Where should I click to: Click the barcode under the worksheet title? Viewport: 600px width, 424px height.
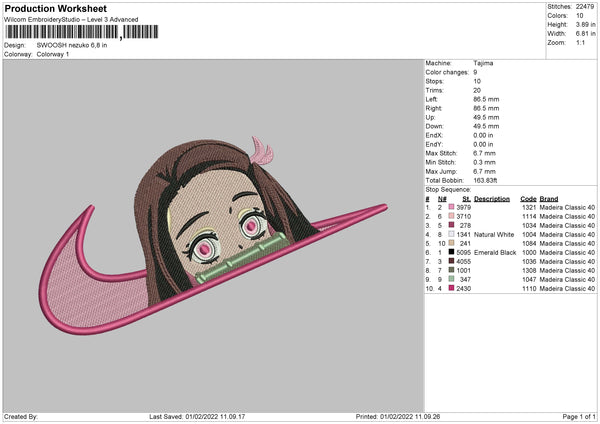pos(82,32)
